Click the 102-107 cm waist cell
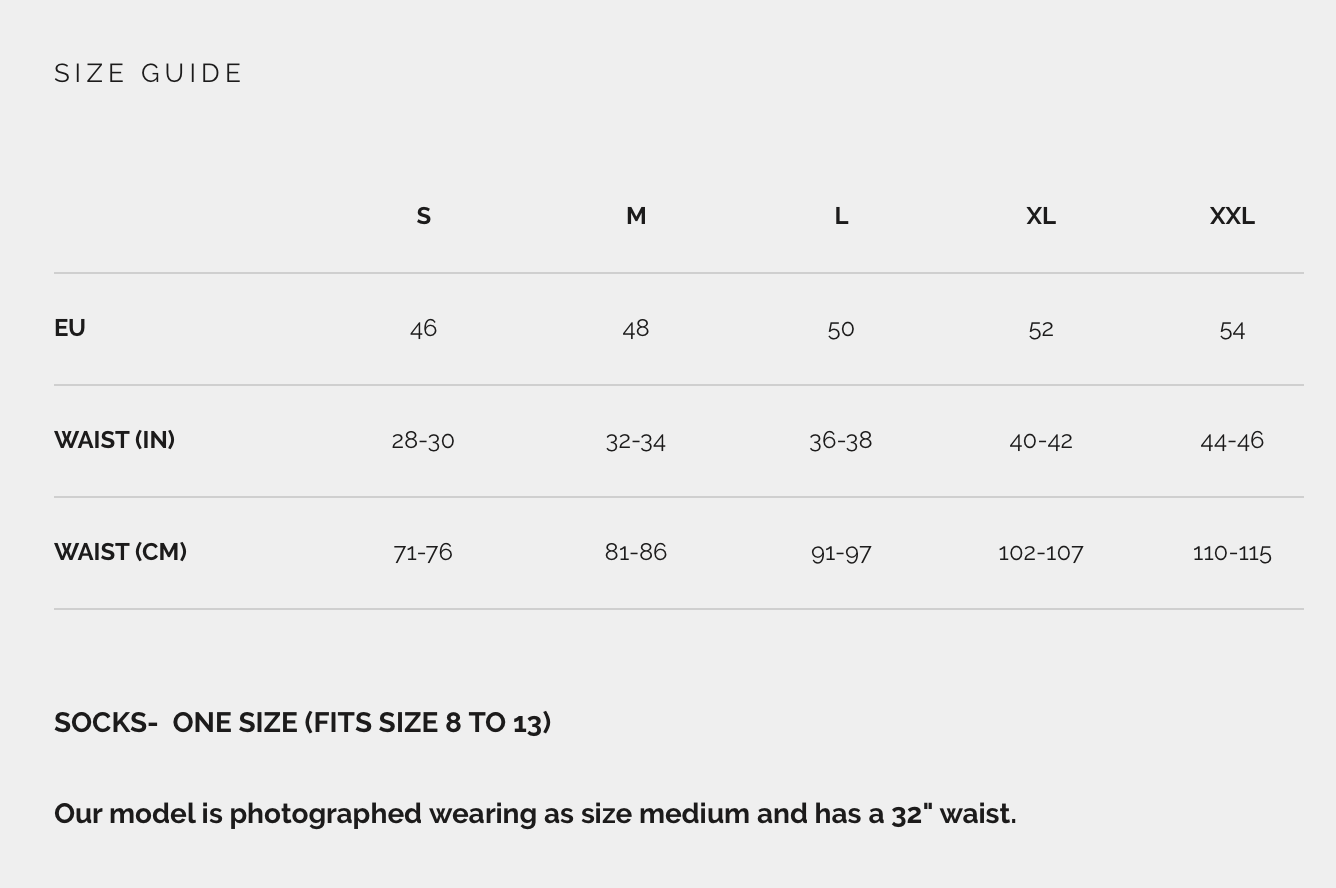 (1041, 552)
